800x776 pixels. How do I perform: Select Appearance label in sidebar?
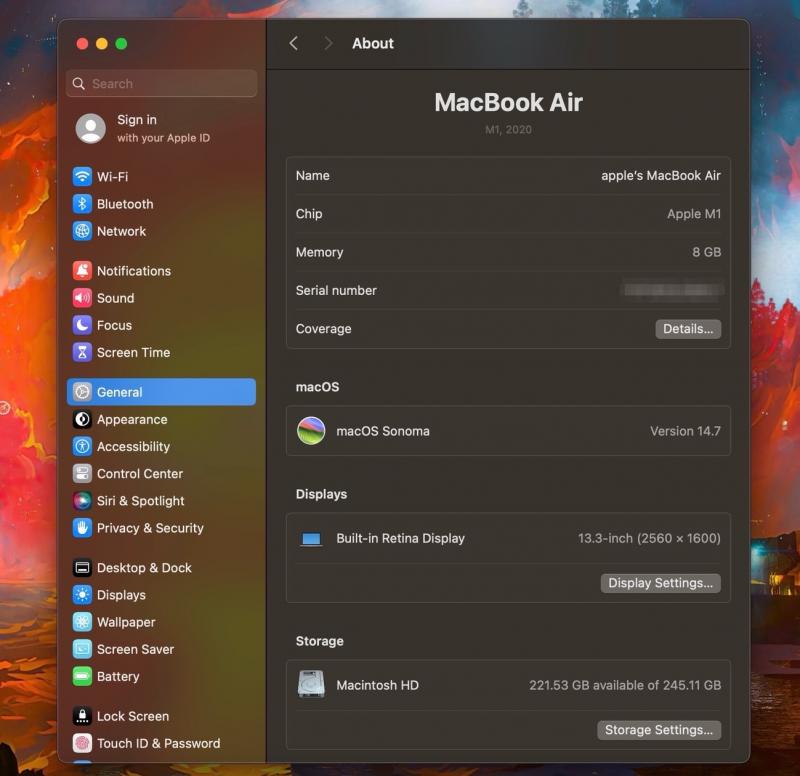click(x=132, y=419)
